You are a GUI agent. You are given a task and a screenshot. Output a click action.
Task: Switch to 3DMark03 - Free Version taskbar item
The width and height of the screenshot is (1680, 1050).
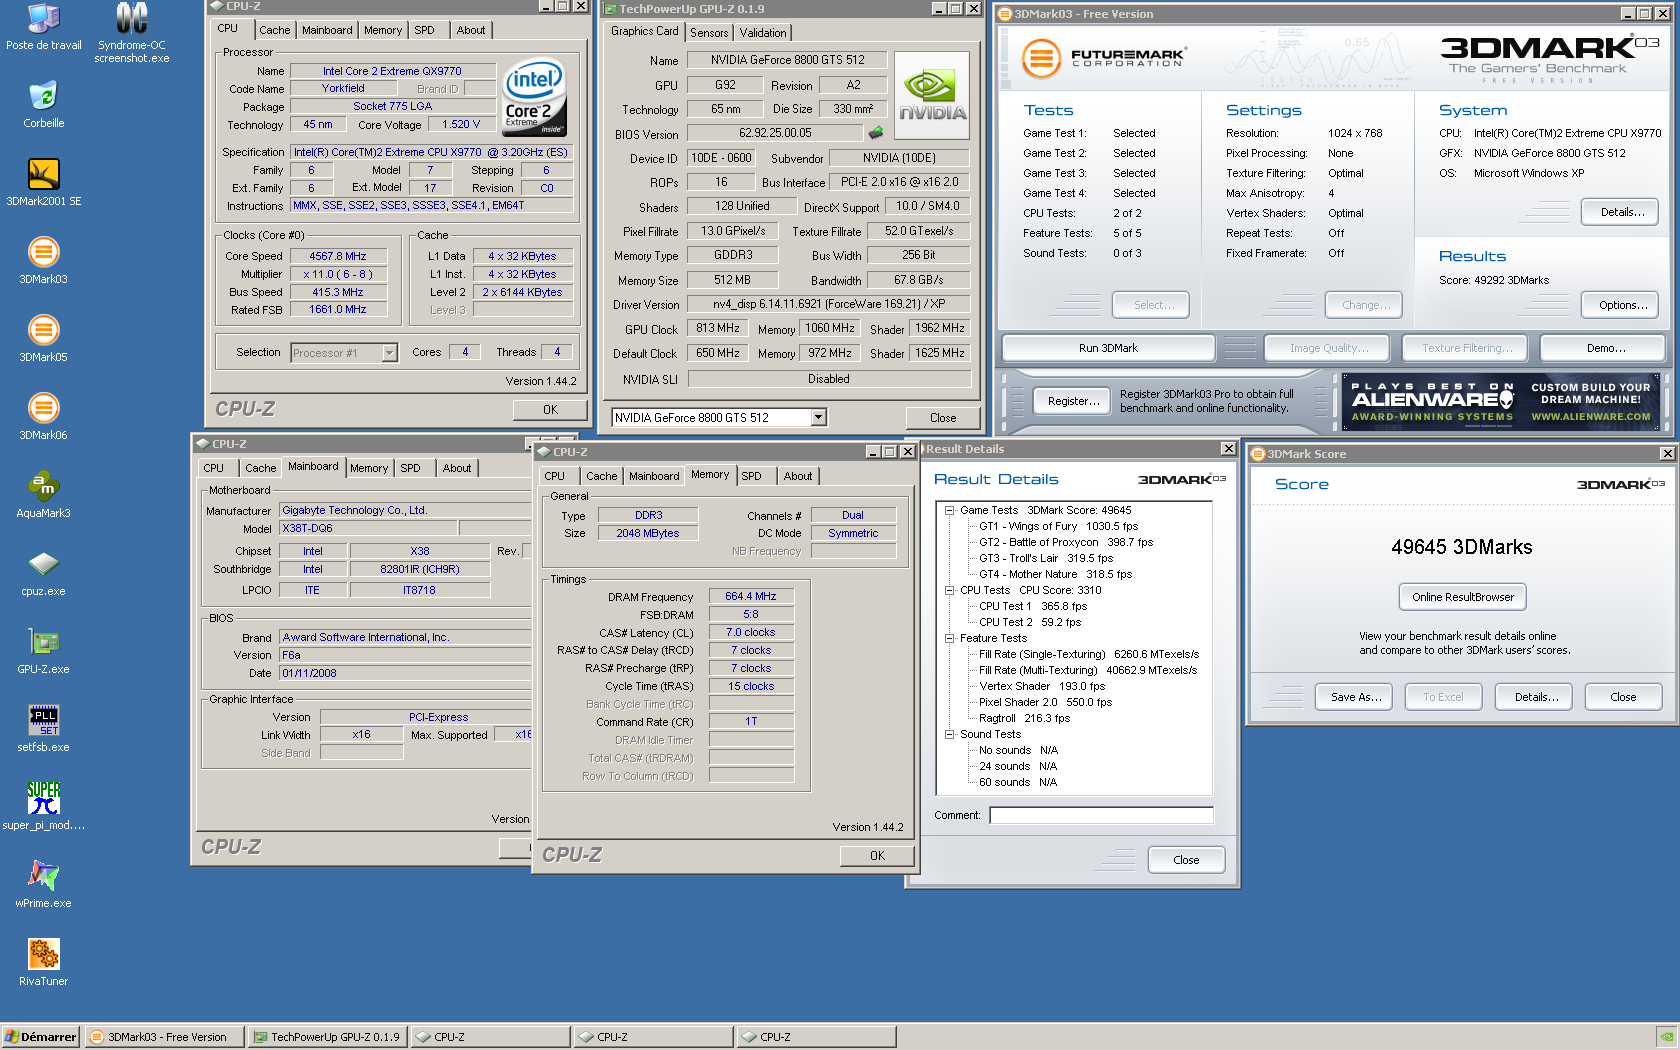pos(164,1037)
